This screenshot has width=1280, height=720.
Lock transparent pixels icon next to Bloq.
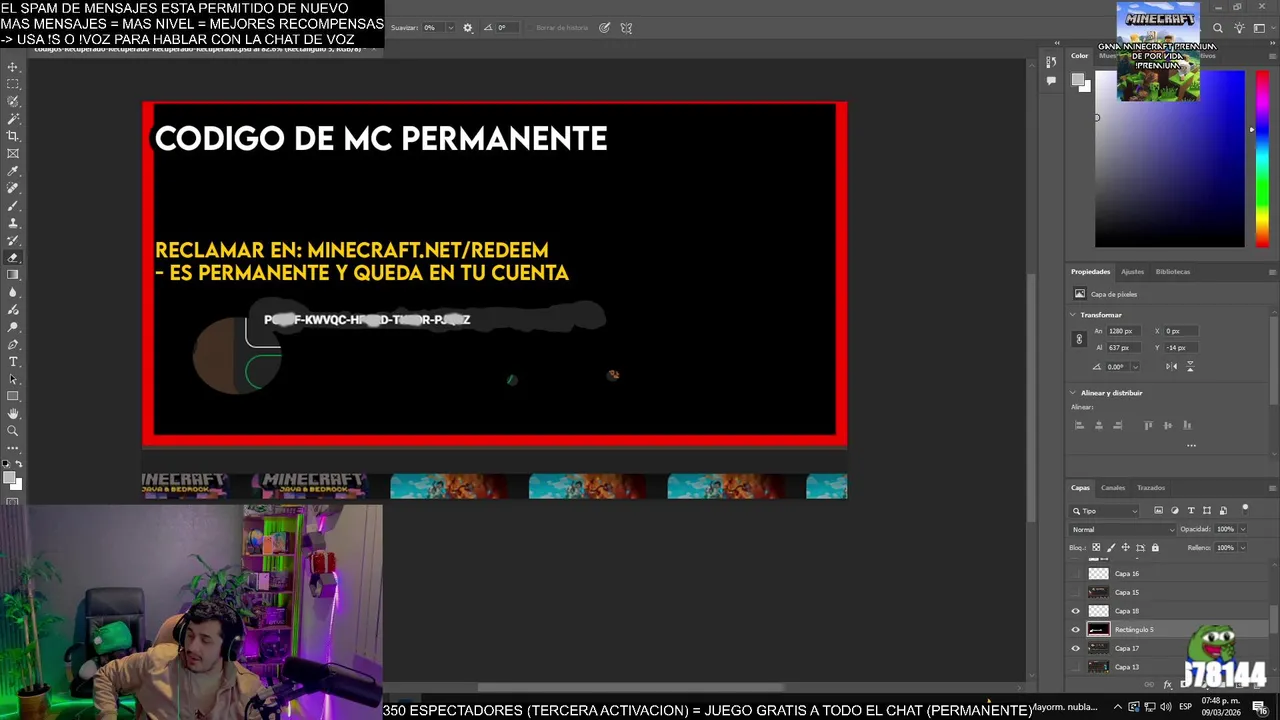point(1096,548)
